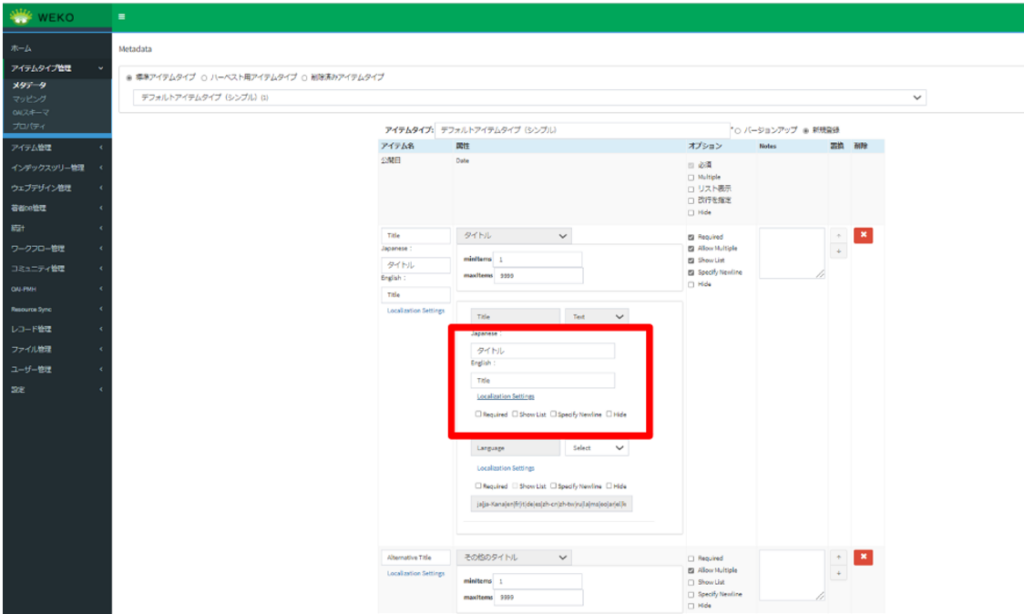Open the Text input type dropdown

pos(596,316)
